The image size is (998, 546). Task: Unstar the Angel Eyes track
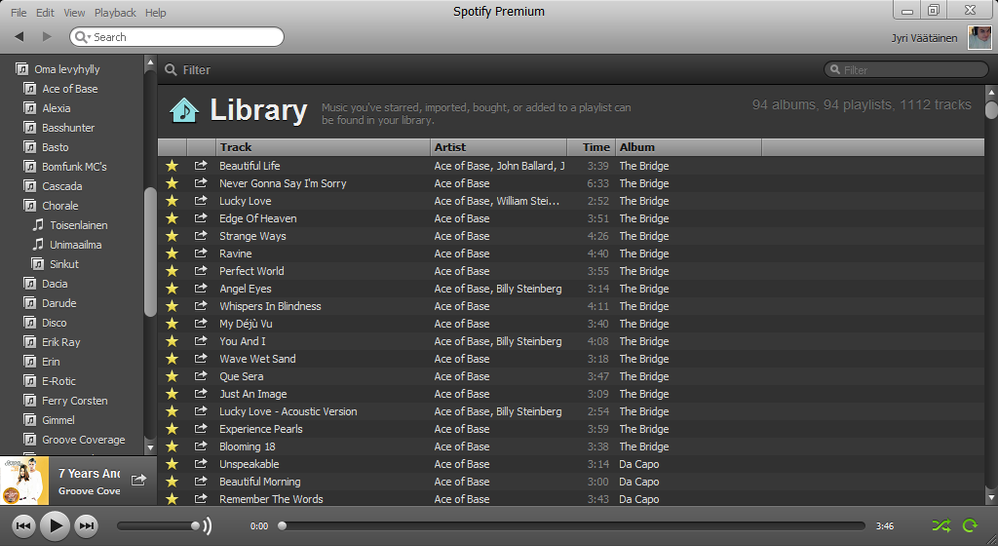[x=172, y=288]
